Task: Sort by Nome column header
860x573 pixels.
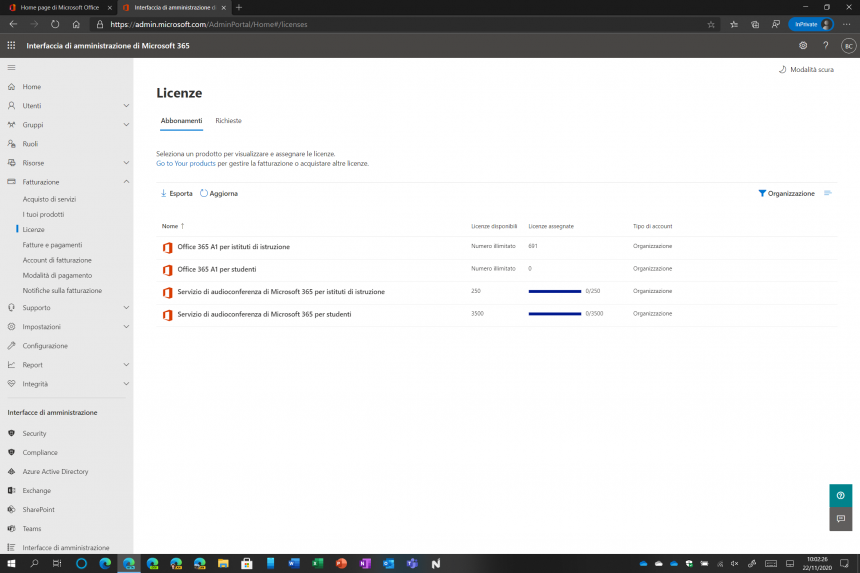Action: coord(173,226)
